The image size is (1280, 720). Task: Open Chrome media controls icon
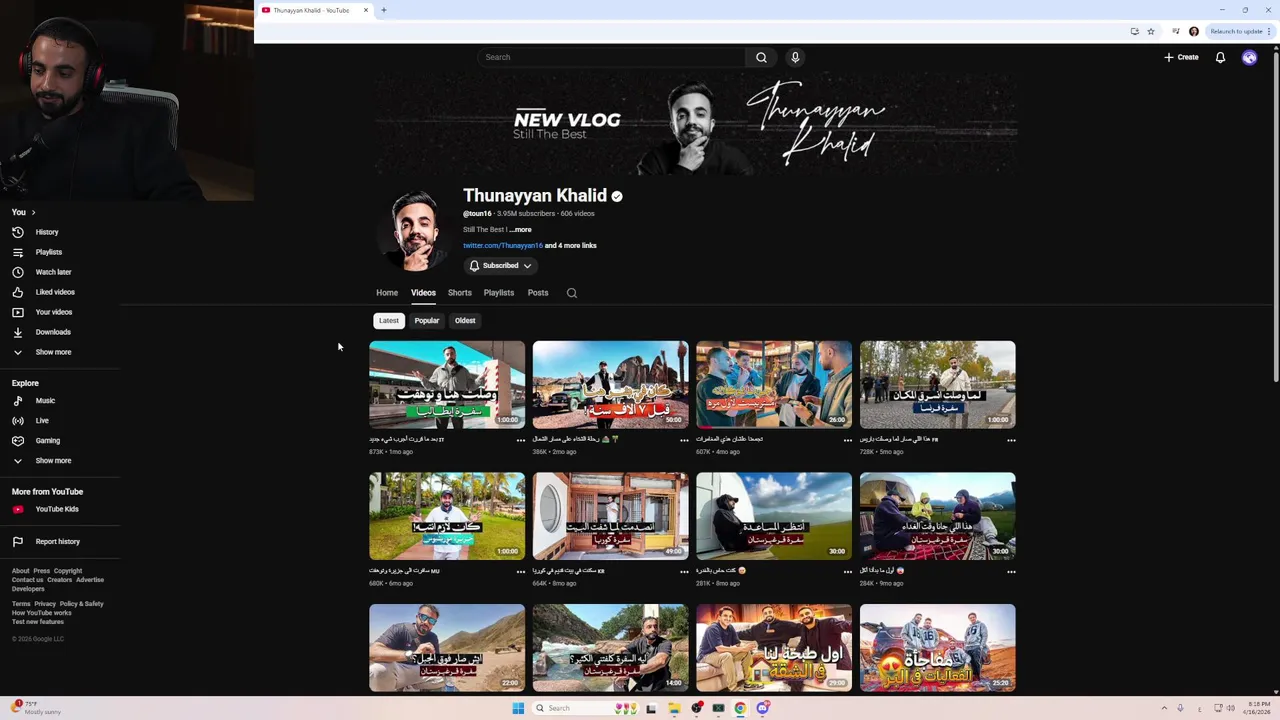[1176, 31]
